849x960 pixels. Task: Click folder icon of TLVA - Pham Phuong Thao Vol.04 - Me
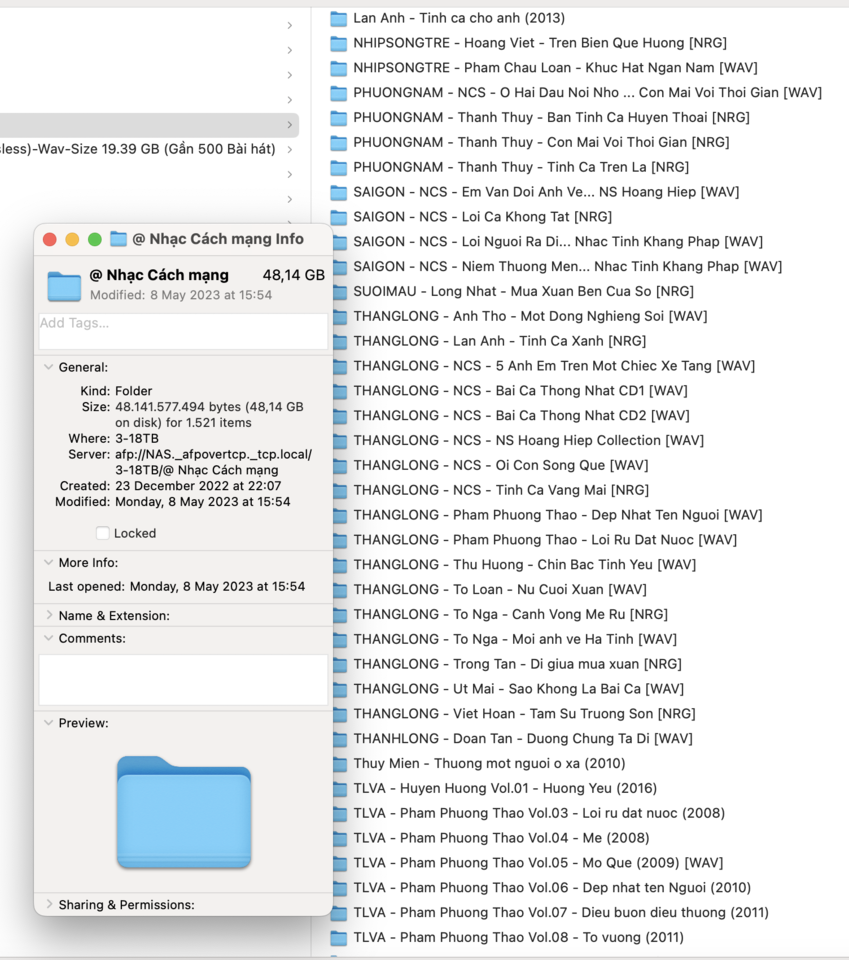pyautogui.click(x=340, y=838)
